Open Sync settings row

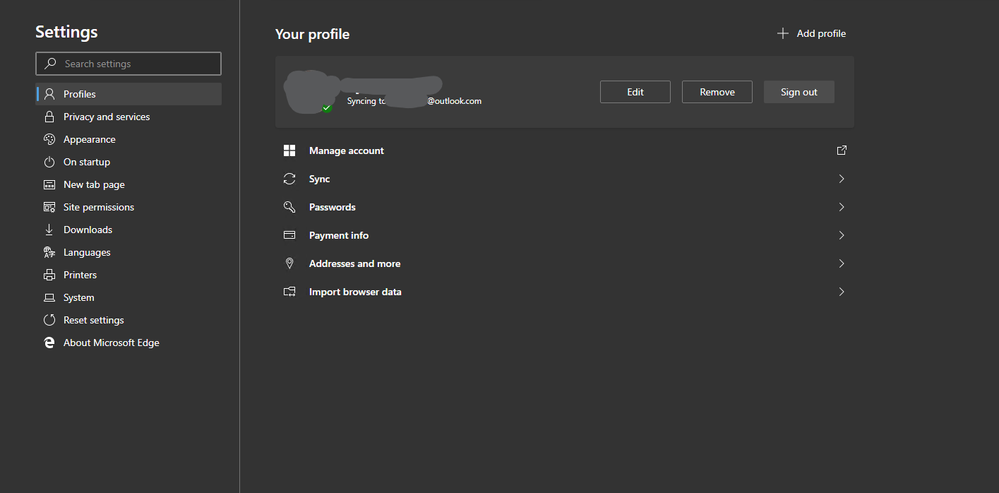(564, 179)
